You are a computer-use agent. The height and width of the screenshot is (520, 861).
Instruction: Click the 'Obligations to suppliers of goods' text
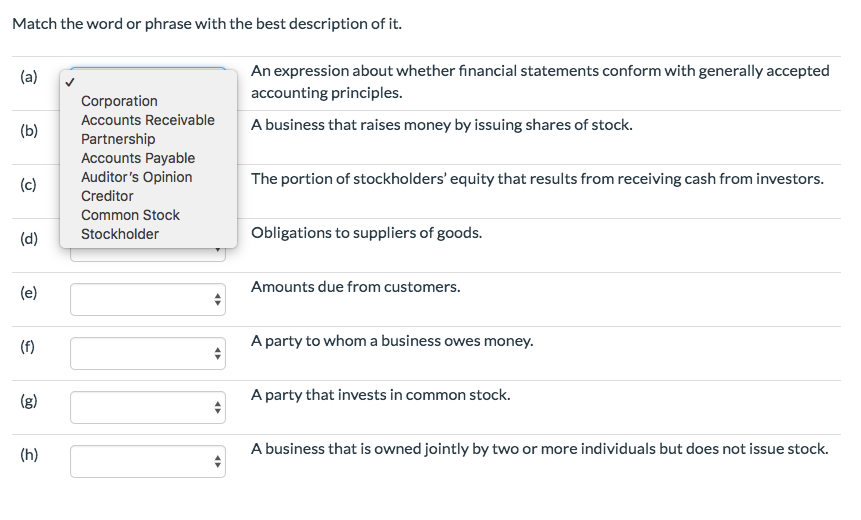pyautogui.click(x=366, y=233)
